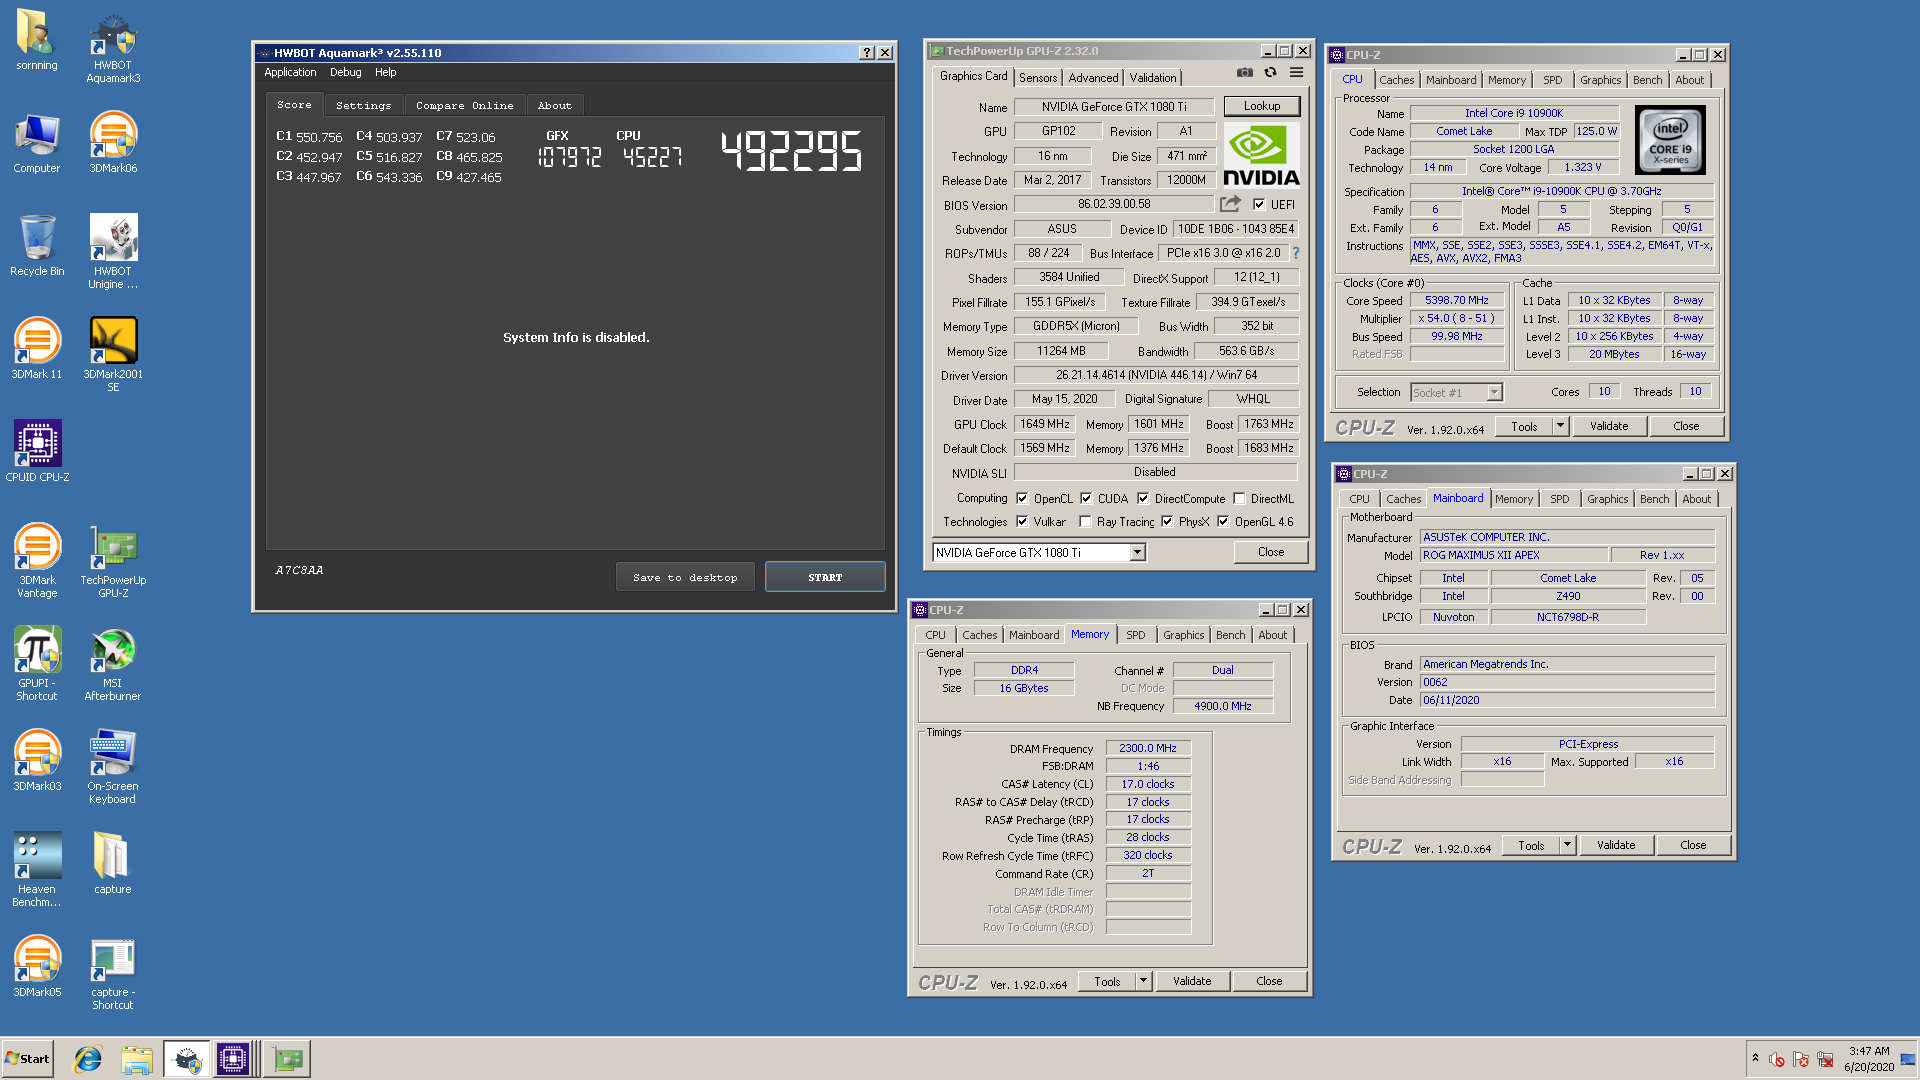This screenshot has width=1920, height=1080.
Task: Toggle the DirectCompute checkbox
Action: pos(1143,498)
